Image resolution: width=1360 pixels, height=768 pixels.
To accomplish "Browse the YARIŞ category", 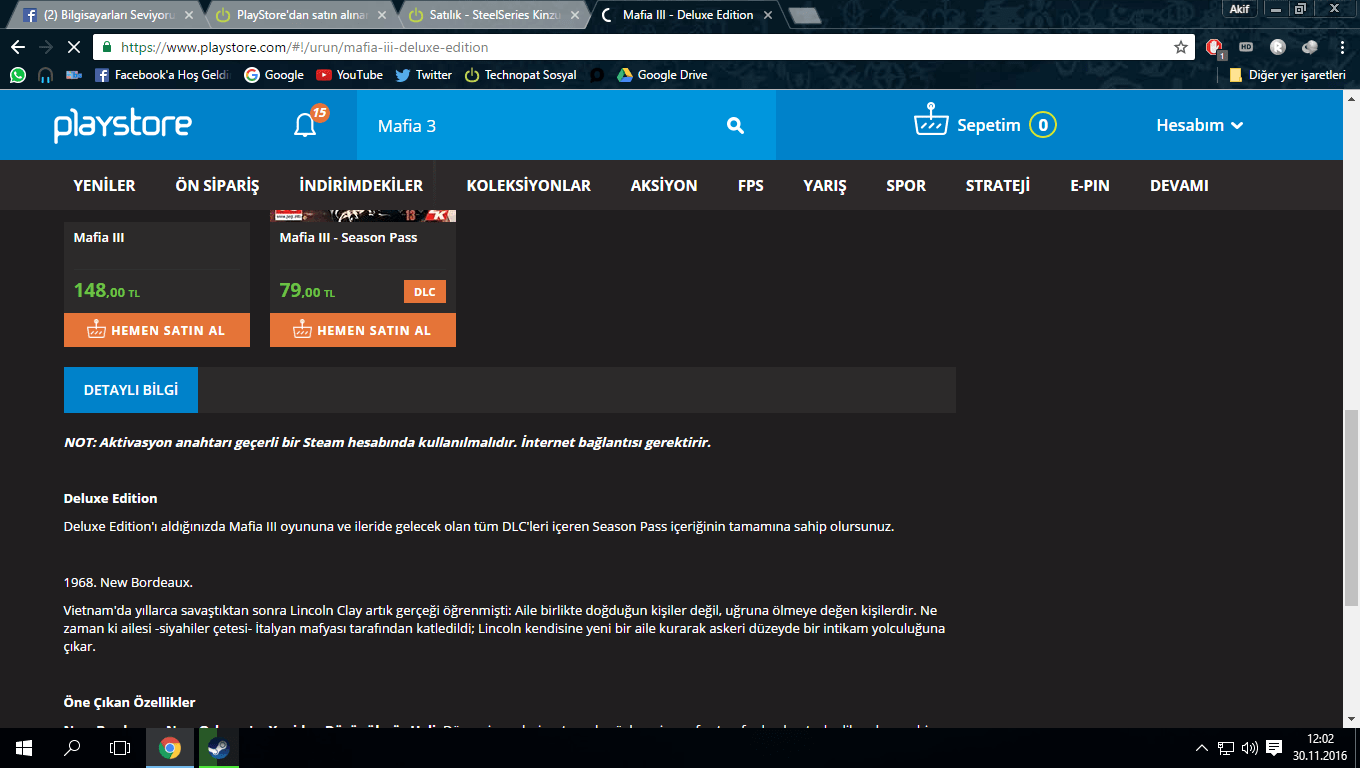I will pos(825,185).
